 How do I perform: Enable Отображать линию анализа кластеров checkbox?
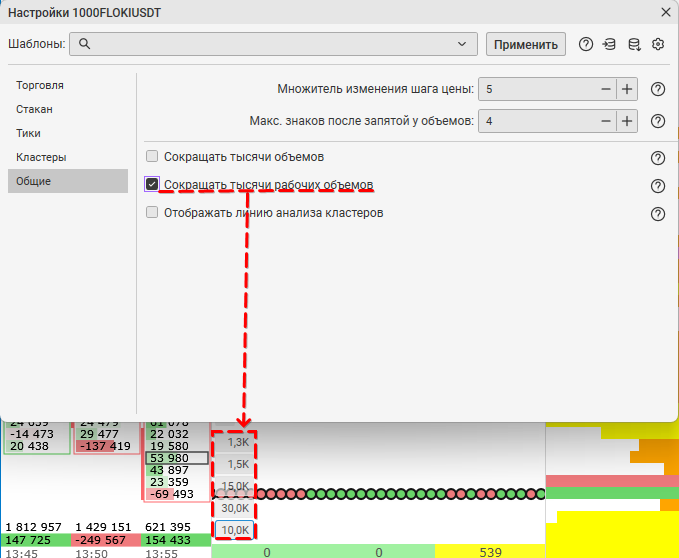point(152,213)
